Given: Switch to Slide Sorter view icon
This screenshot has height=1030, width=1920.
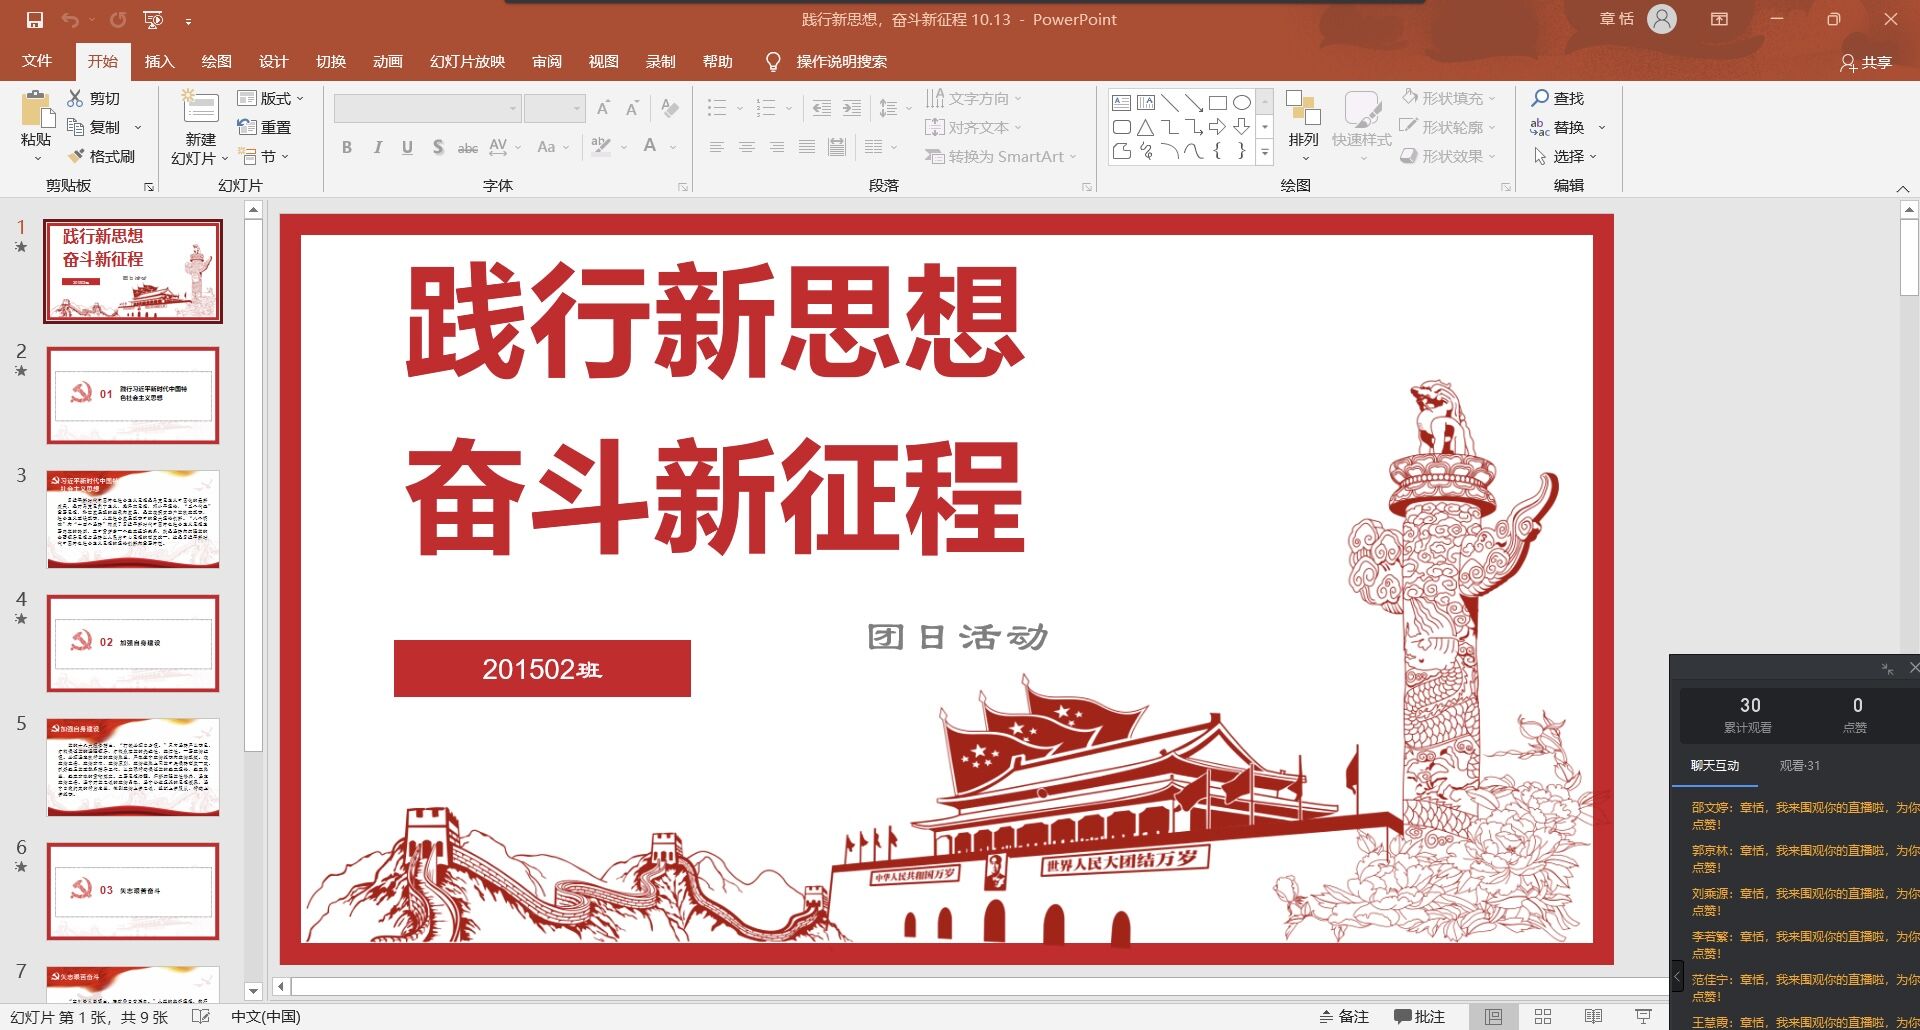Looking at the screenshot, I should click(x=1543, y=1016).
